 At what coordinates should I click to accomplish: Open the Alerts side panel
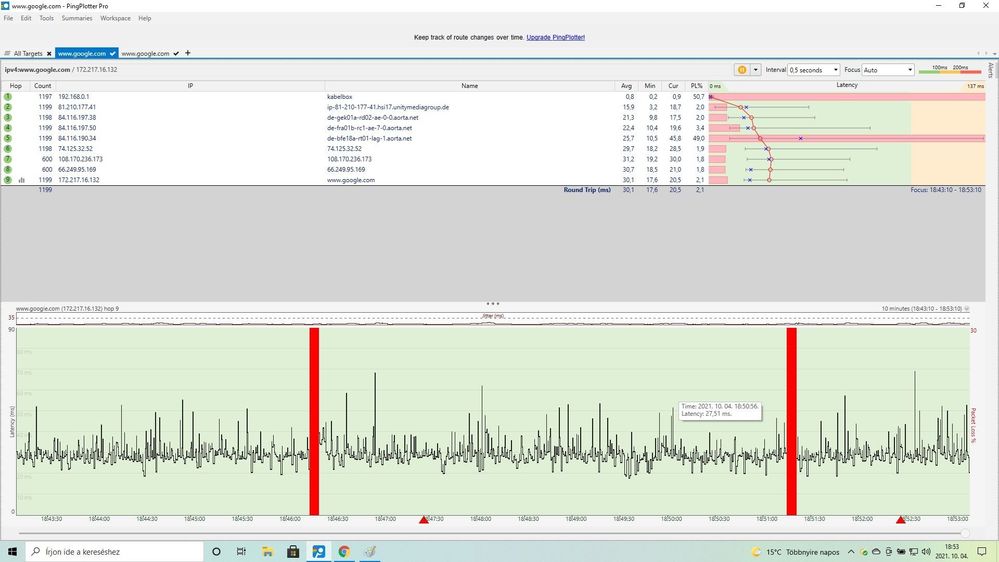point(991,69)
